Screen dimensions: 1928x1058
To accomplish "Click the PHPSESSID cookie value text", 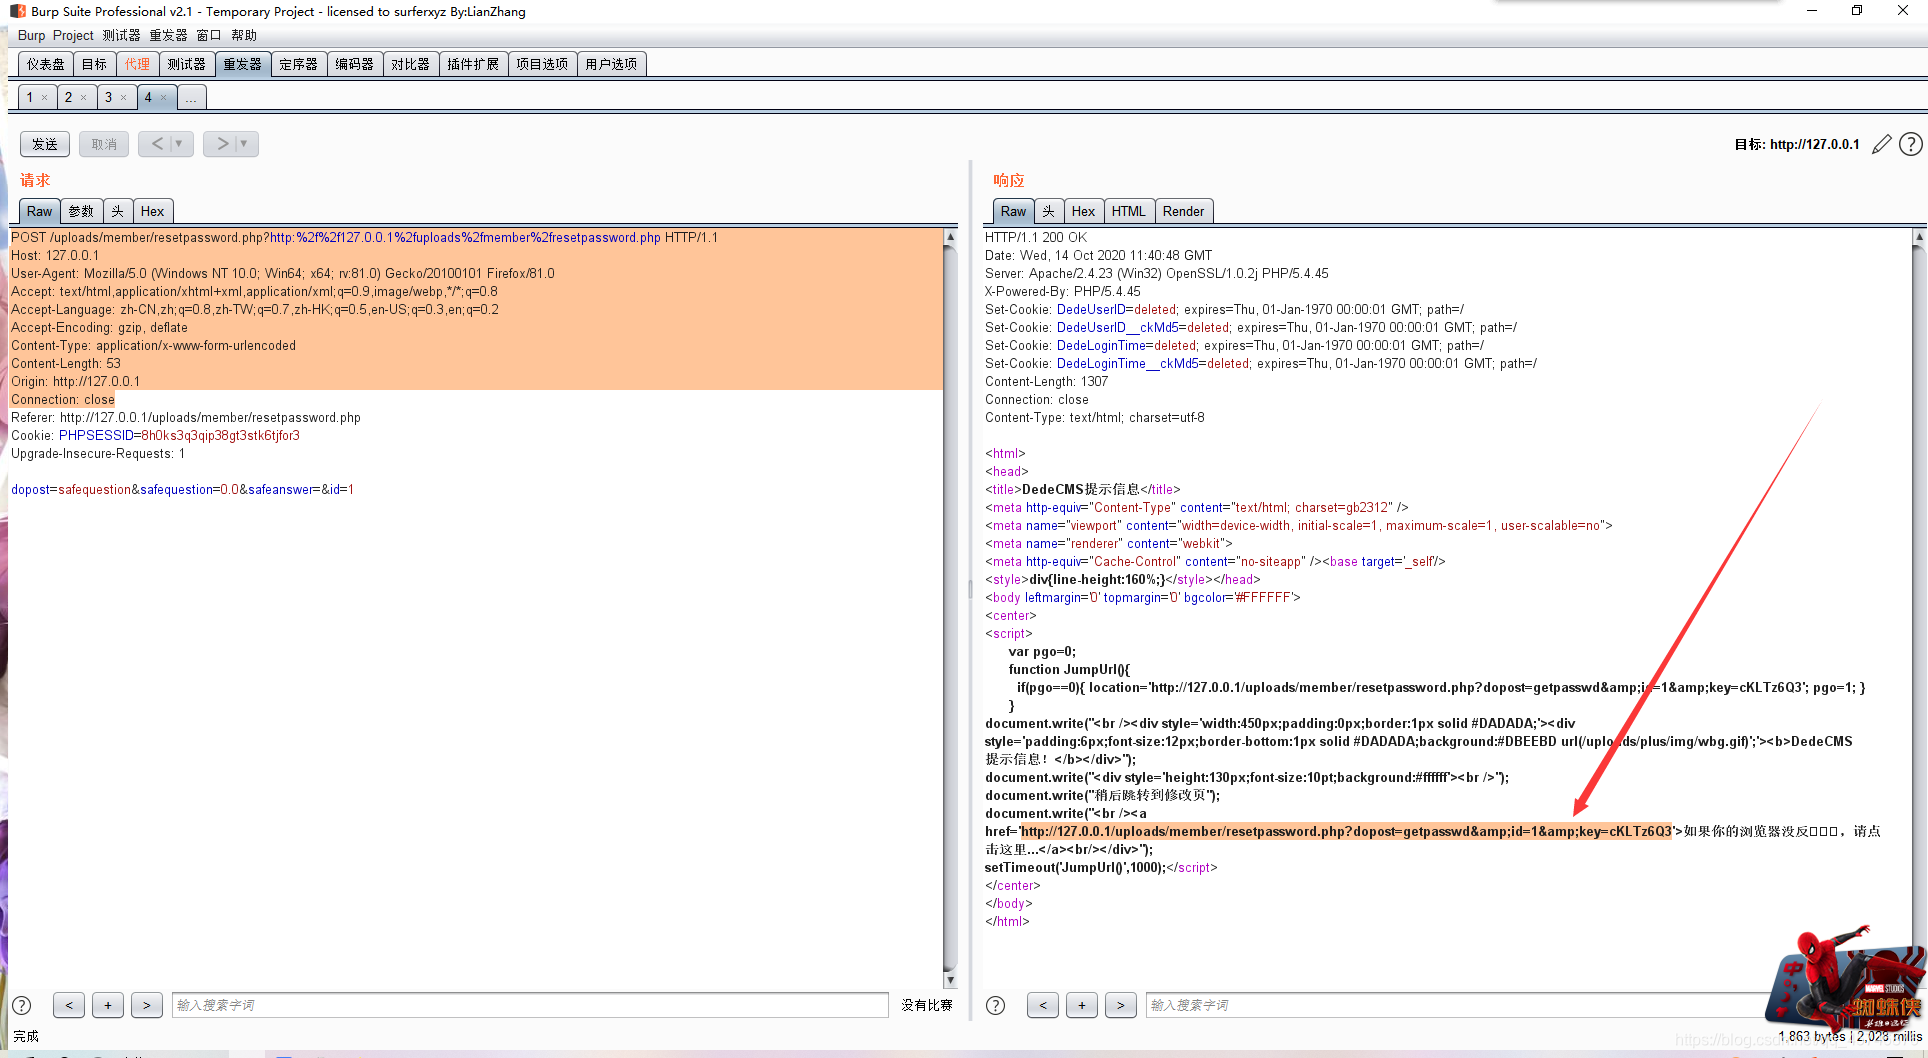I will click(220, 436).
